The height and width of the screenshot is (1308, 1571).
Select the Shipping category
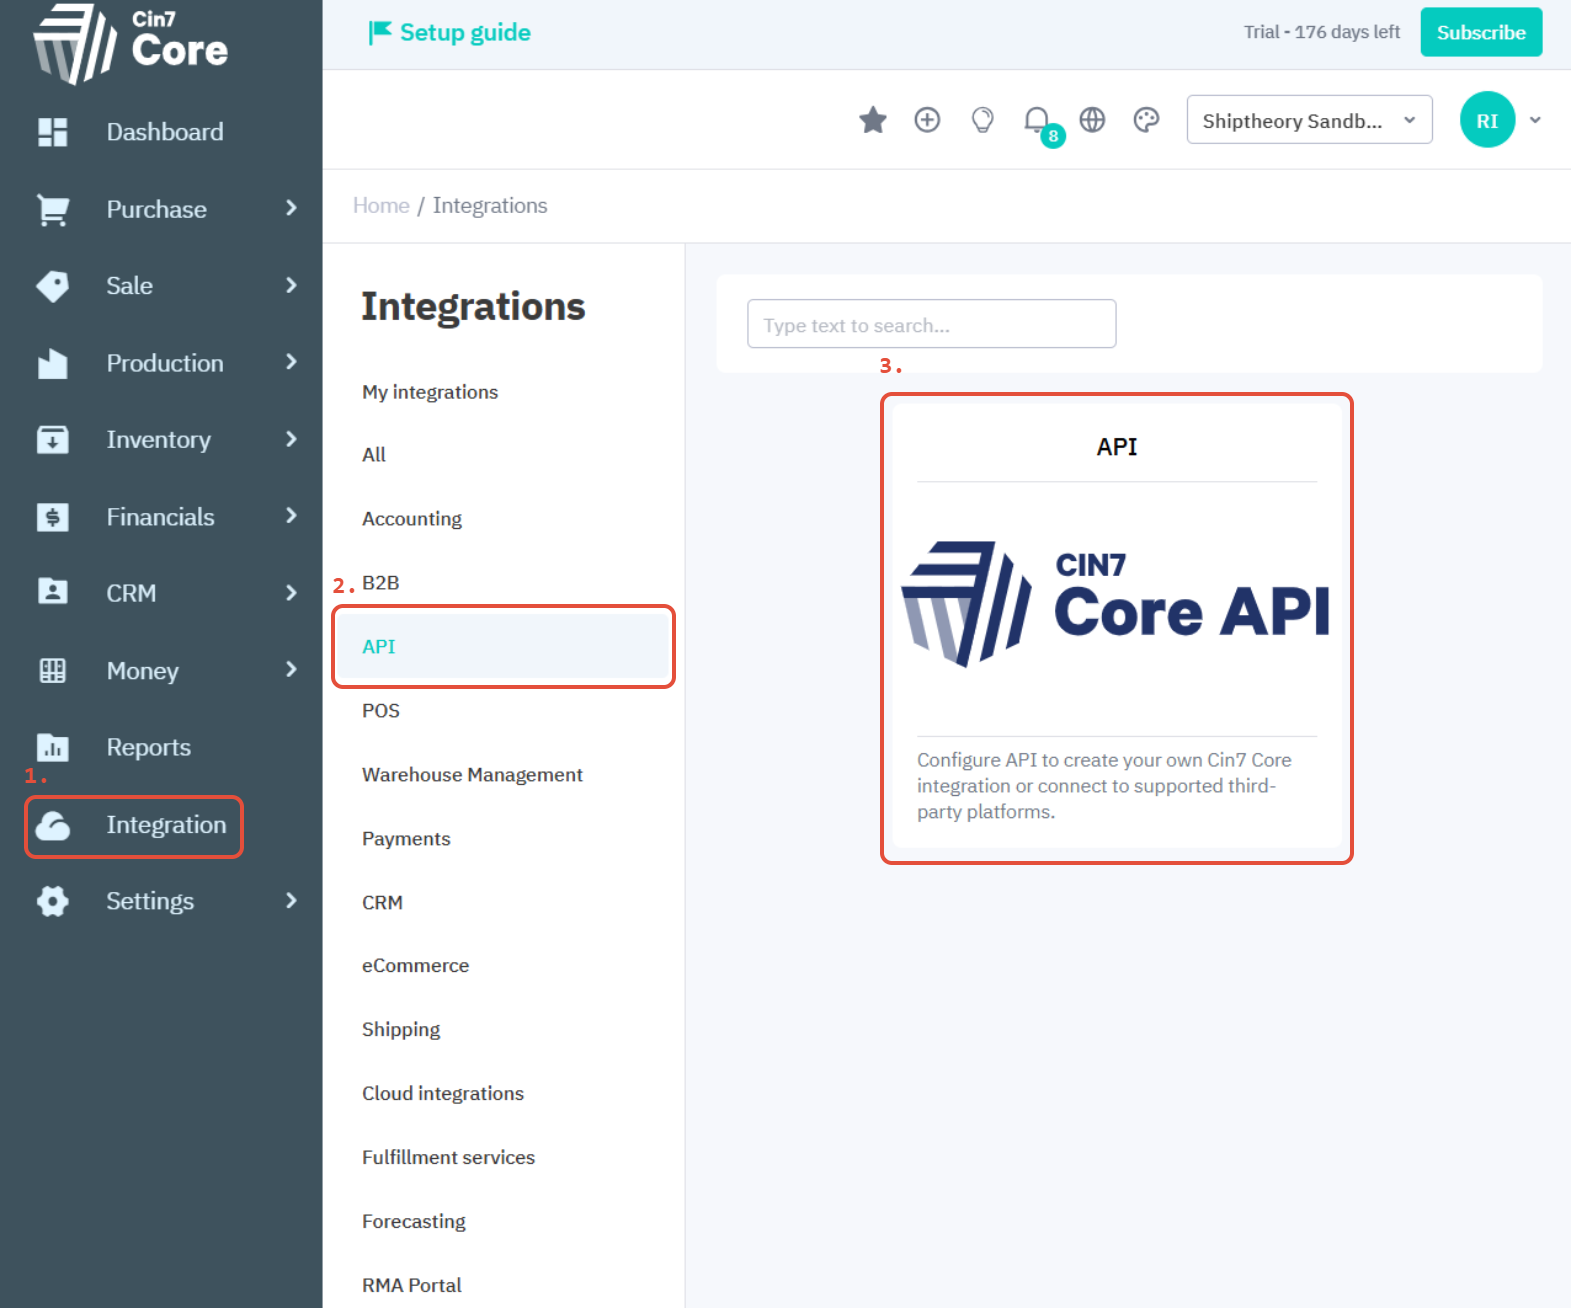(x=401, y=1030)
